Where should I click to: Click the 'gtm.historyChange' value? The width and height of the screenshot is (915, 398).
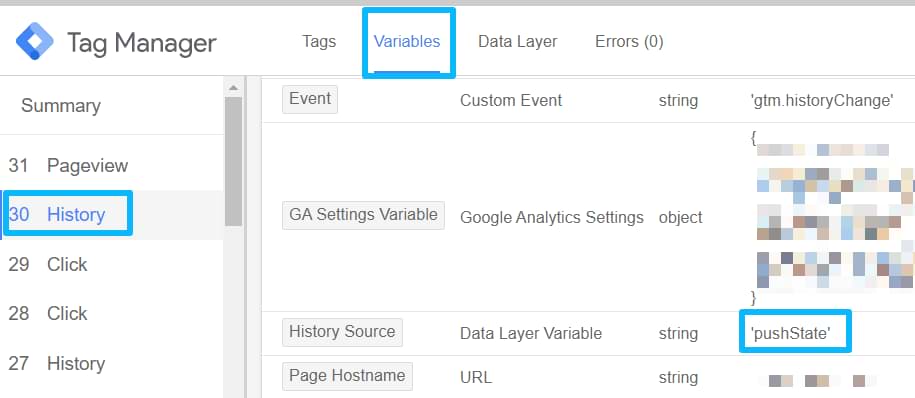click(822, 100)
